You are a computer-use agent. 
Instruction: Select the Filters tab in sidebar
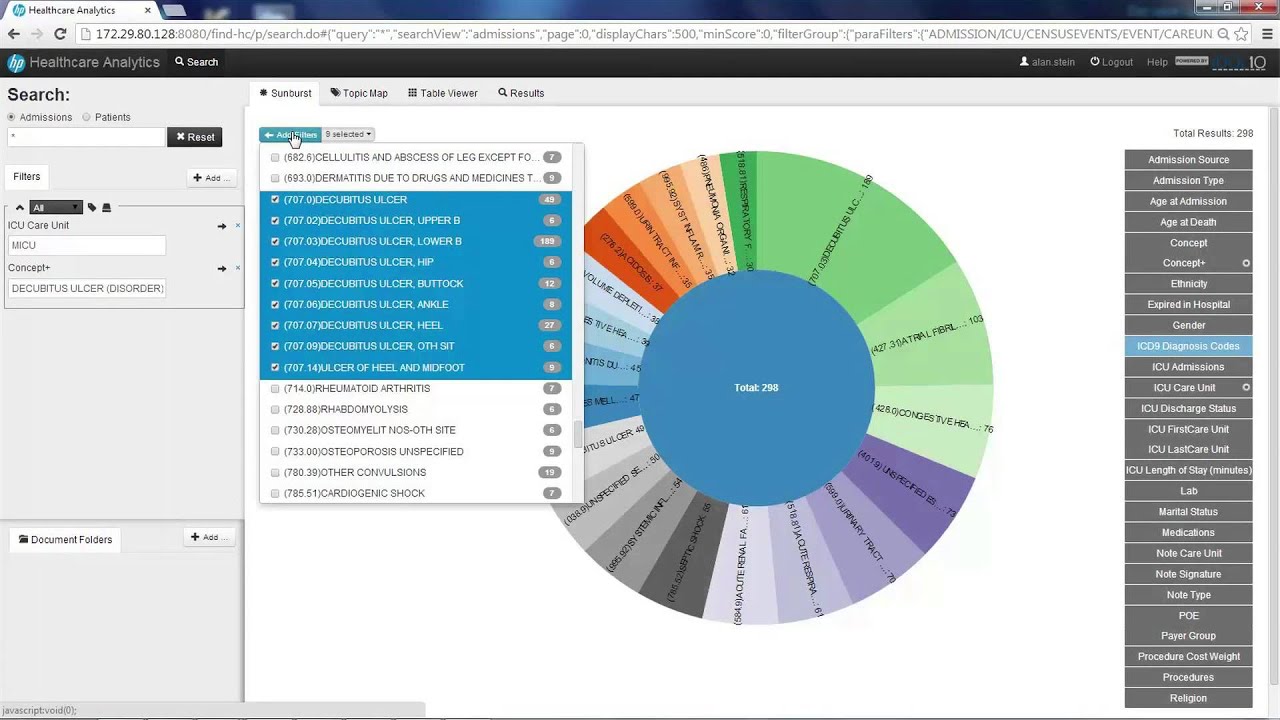pos(27,177)
